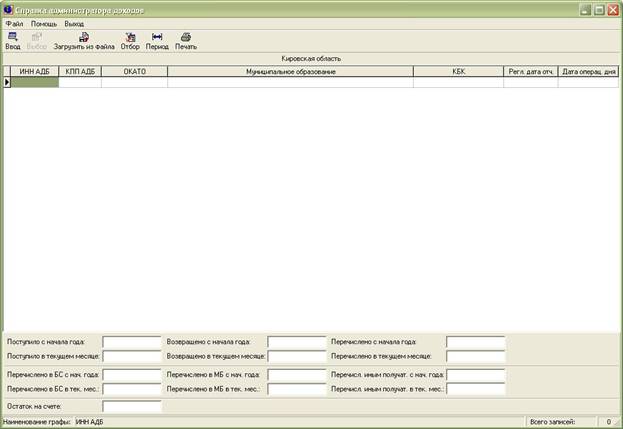Click the application icon in title bar
Viewport: 623px width, 429px height.
8,8
